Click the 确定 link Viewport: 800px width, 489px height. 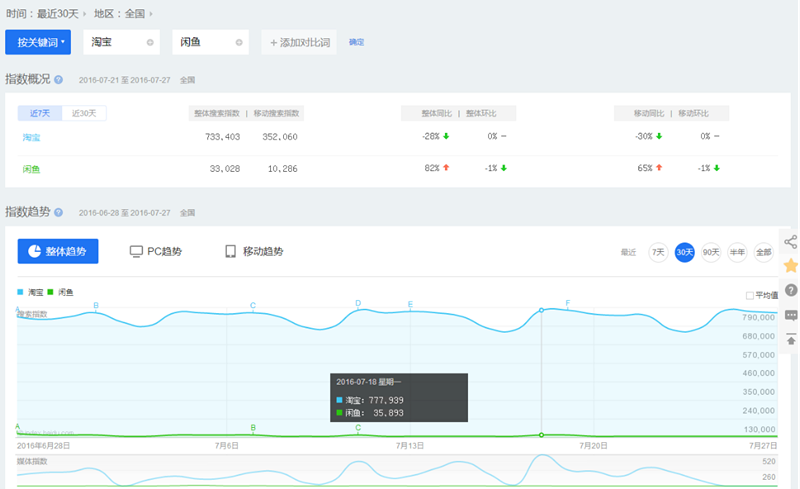(356, 42)
